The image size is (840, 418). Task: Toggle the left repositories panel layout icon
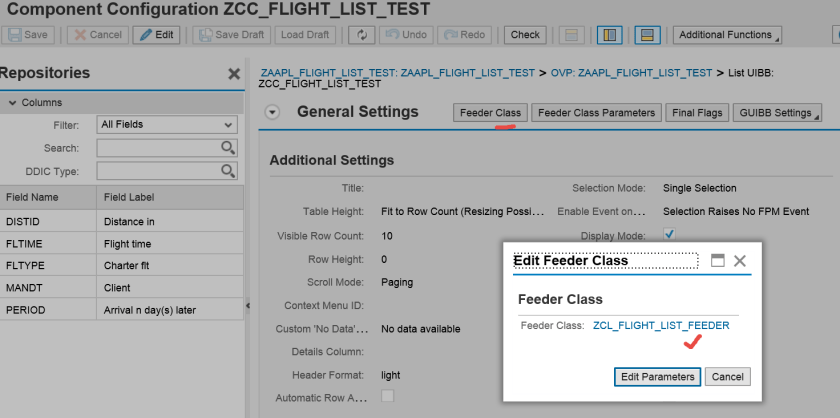coord(607,35)
